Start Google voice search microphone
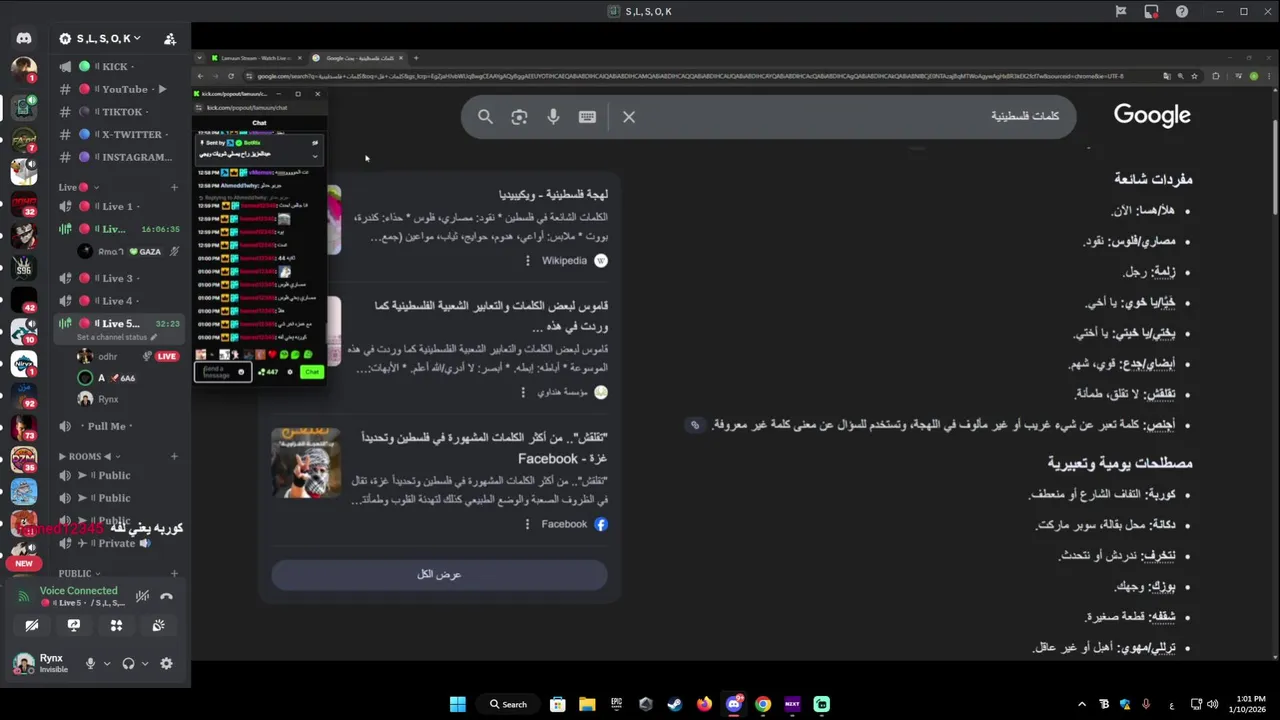This screenshot has height=720, width=1280. pyautogui.click(x=553, y=117)
